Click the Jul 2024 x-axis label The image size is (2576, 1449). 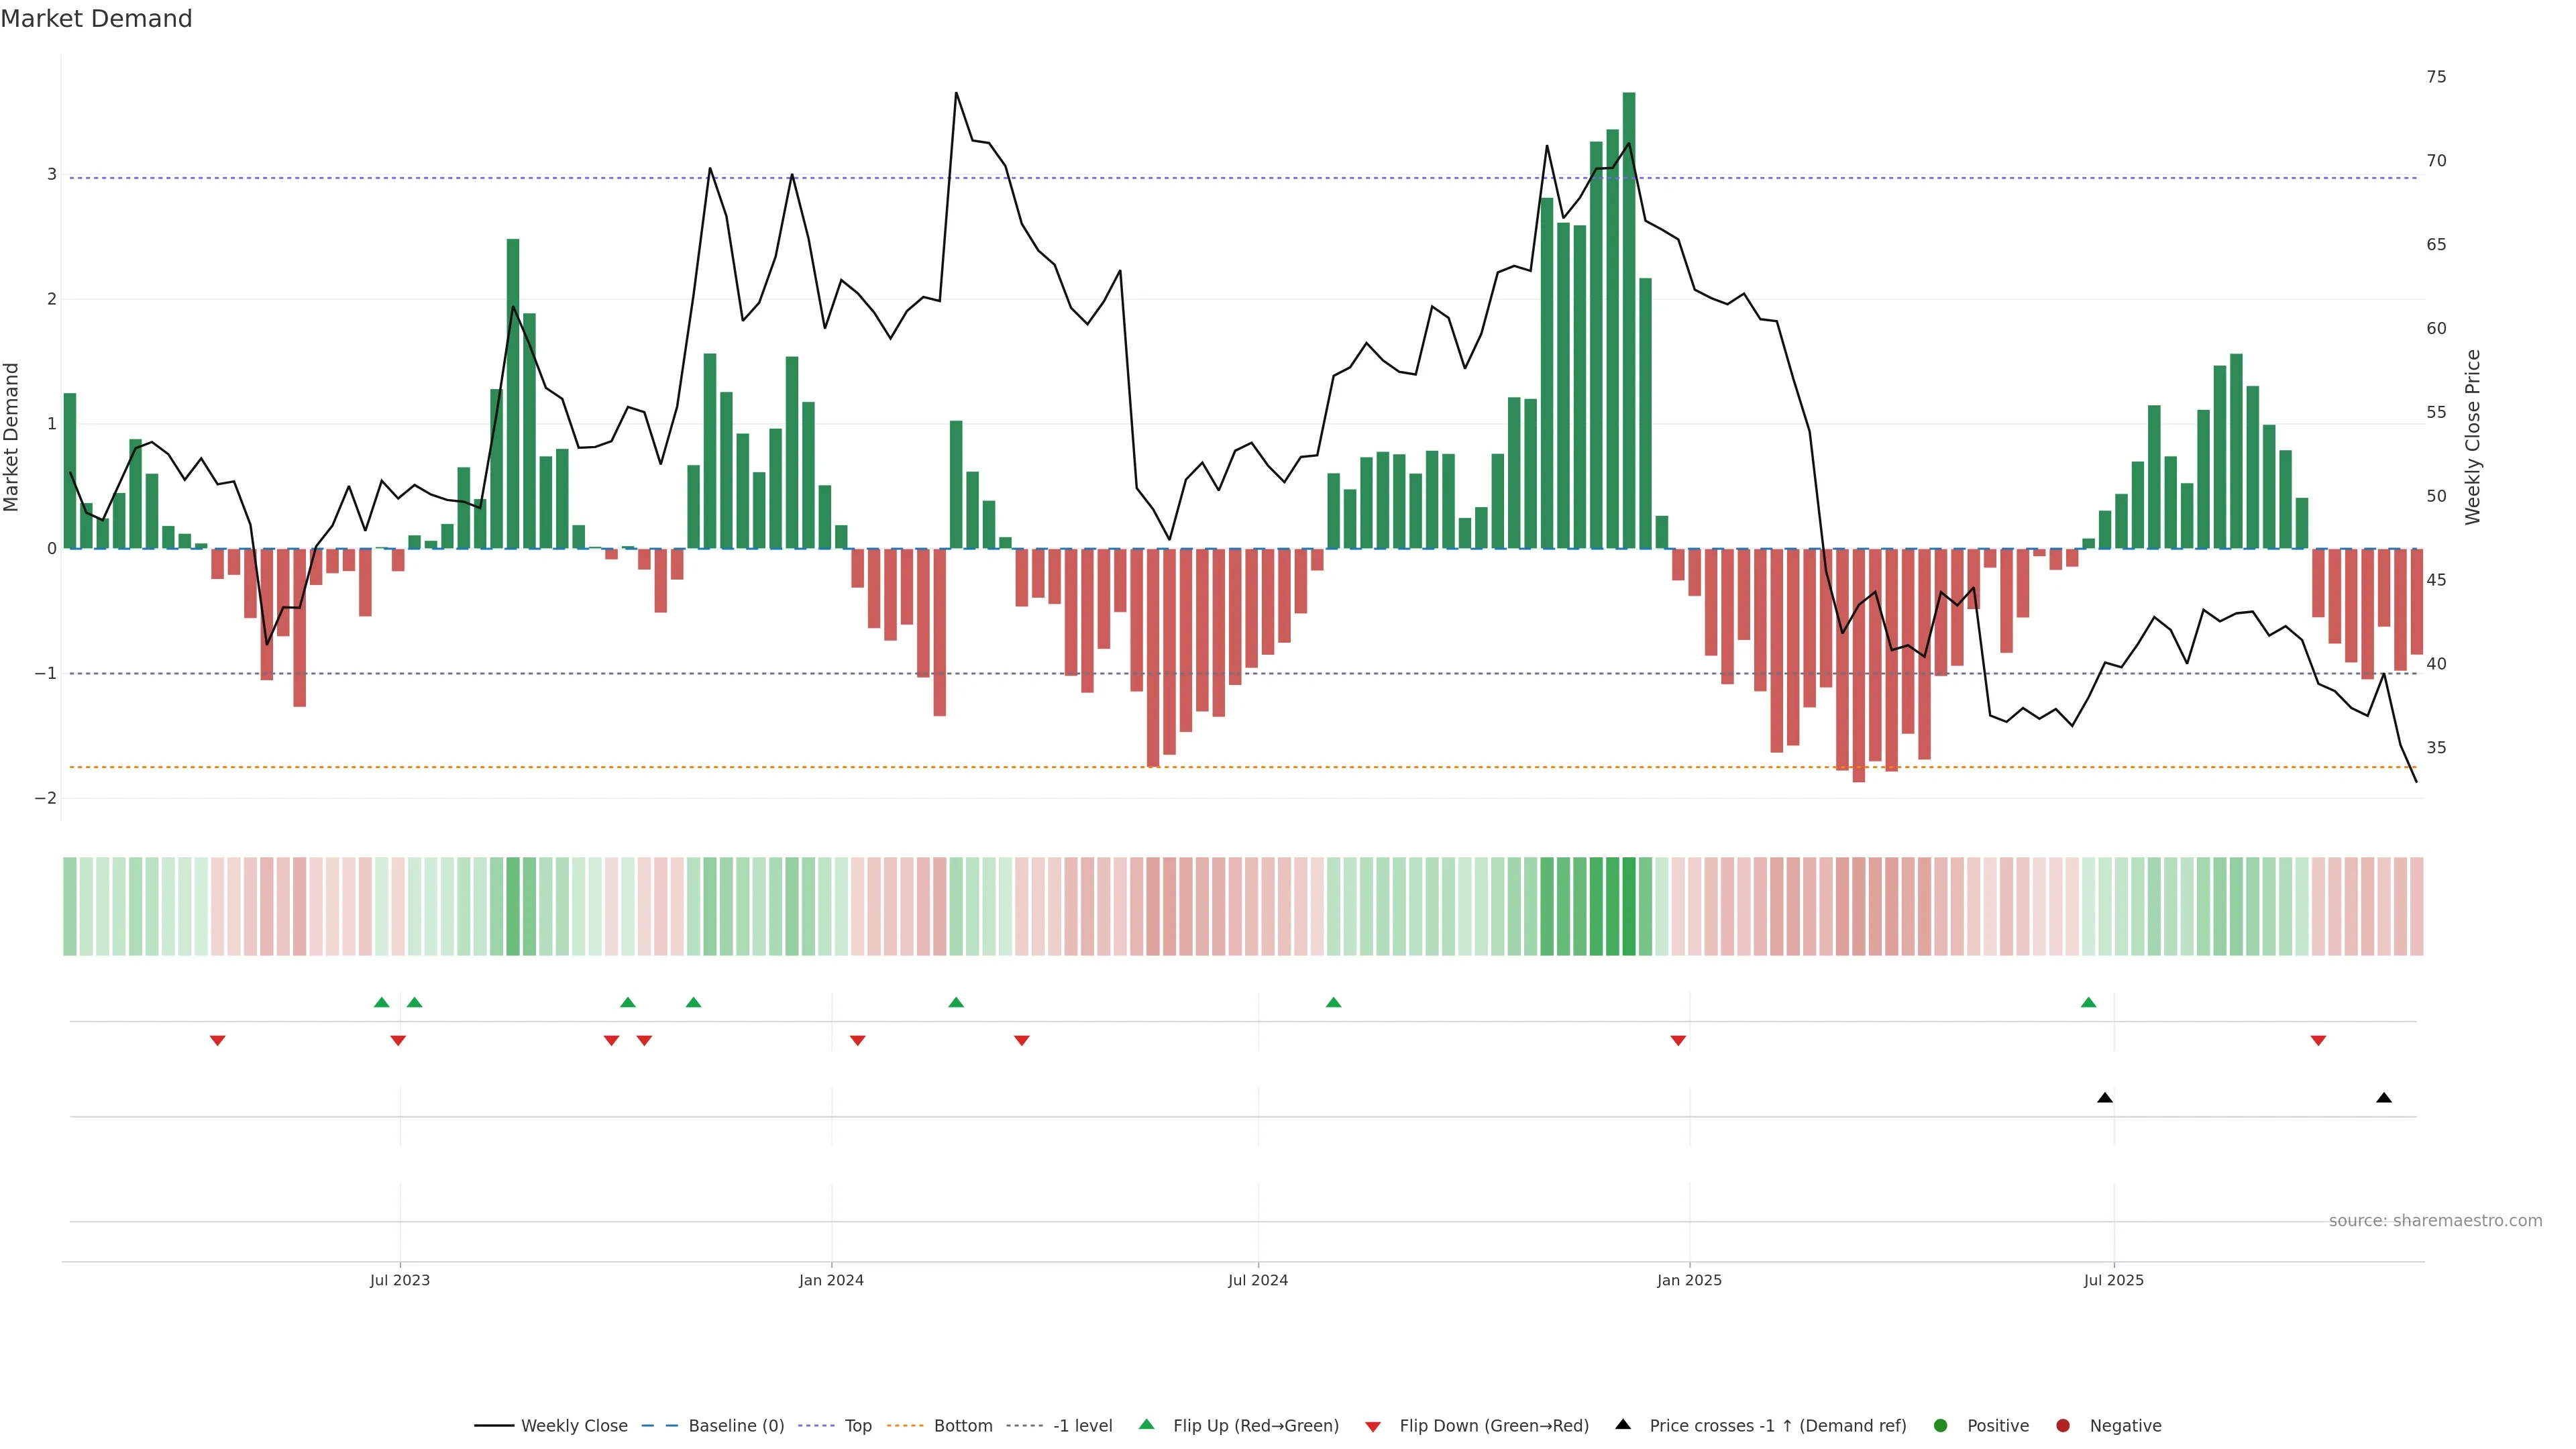1257,1280
